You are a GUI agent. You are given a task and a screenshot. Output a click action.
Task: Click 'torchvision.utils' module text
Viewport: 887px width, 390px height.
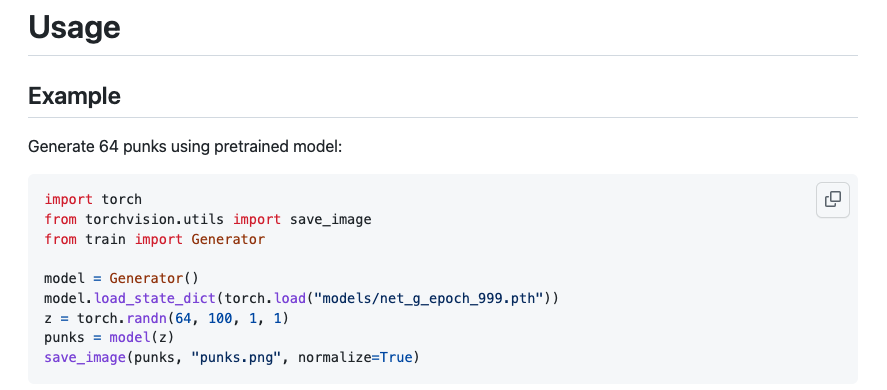154,219
